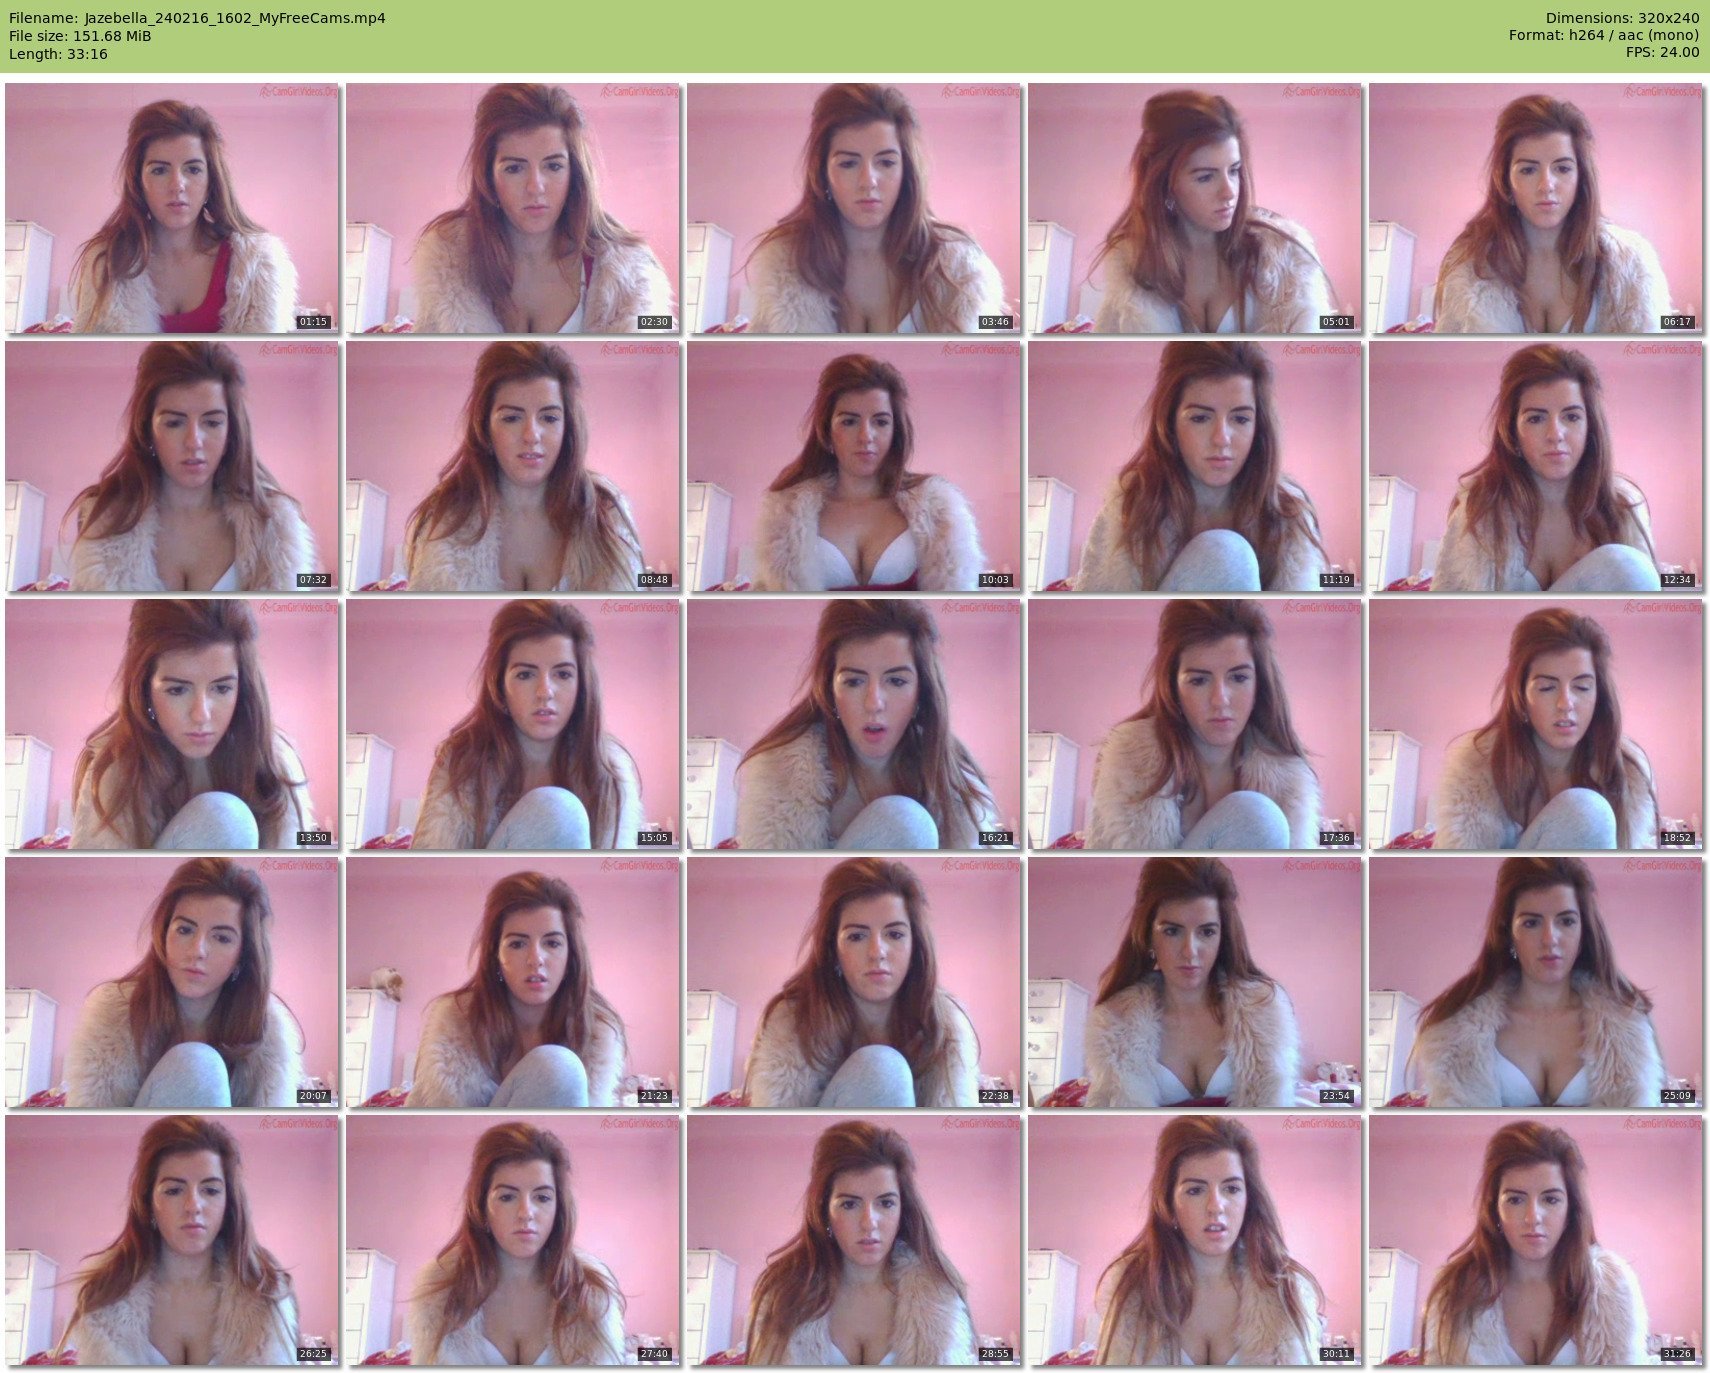The image size is (1710, 1373).
Task: Choose the frame thumbnail stamped 30:11
Action: tap(1195, 1240)
